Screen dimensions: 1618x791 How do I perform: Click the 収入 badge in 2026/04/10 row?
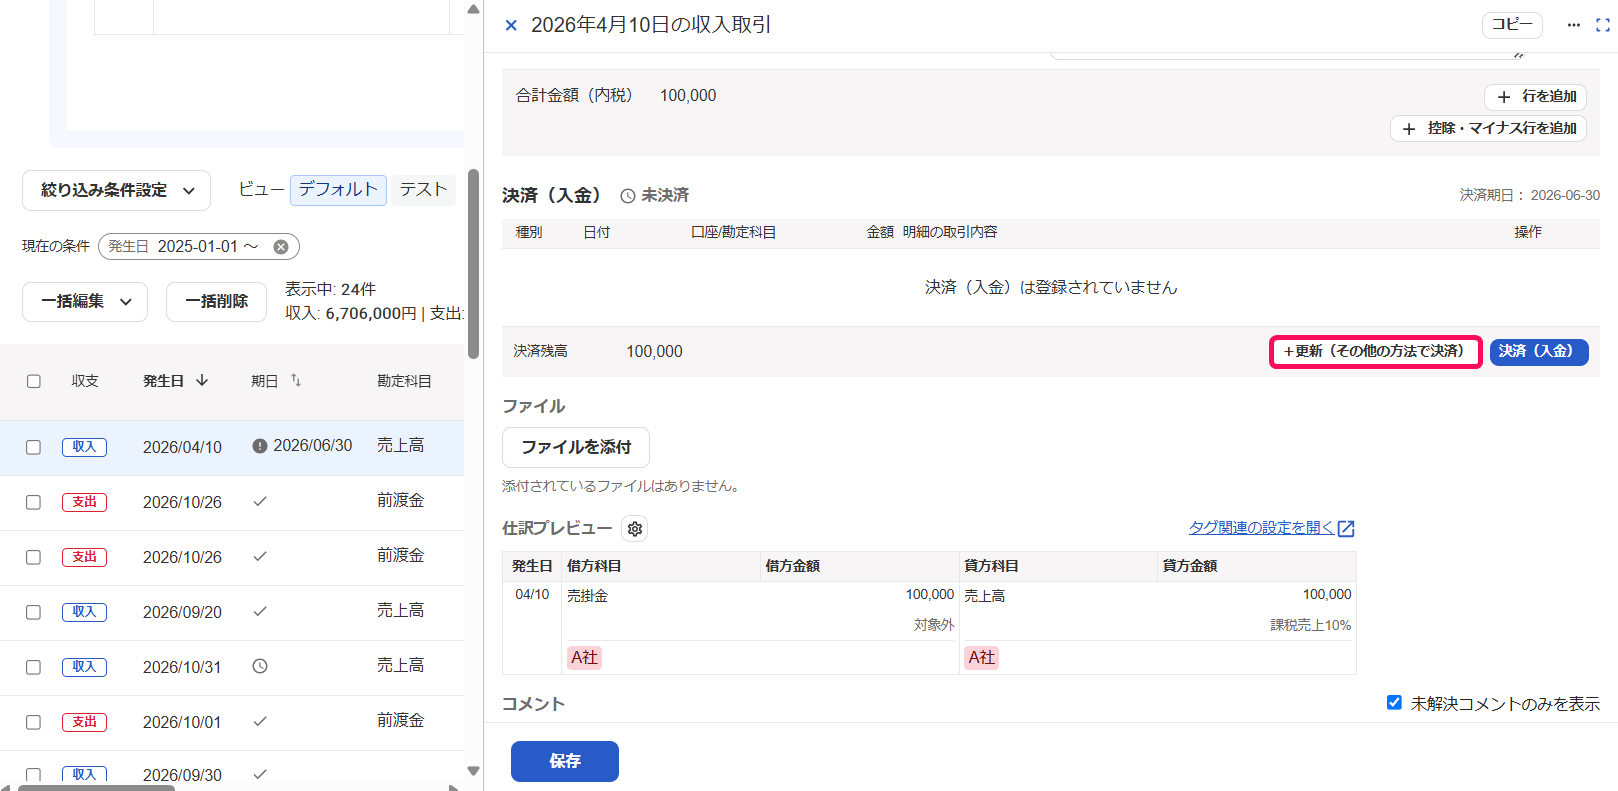pyautogui.click(x=84, y=447)
